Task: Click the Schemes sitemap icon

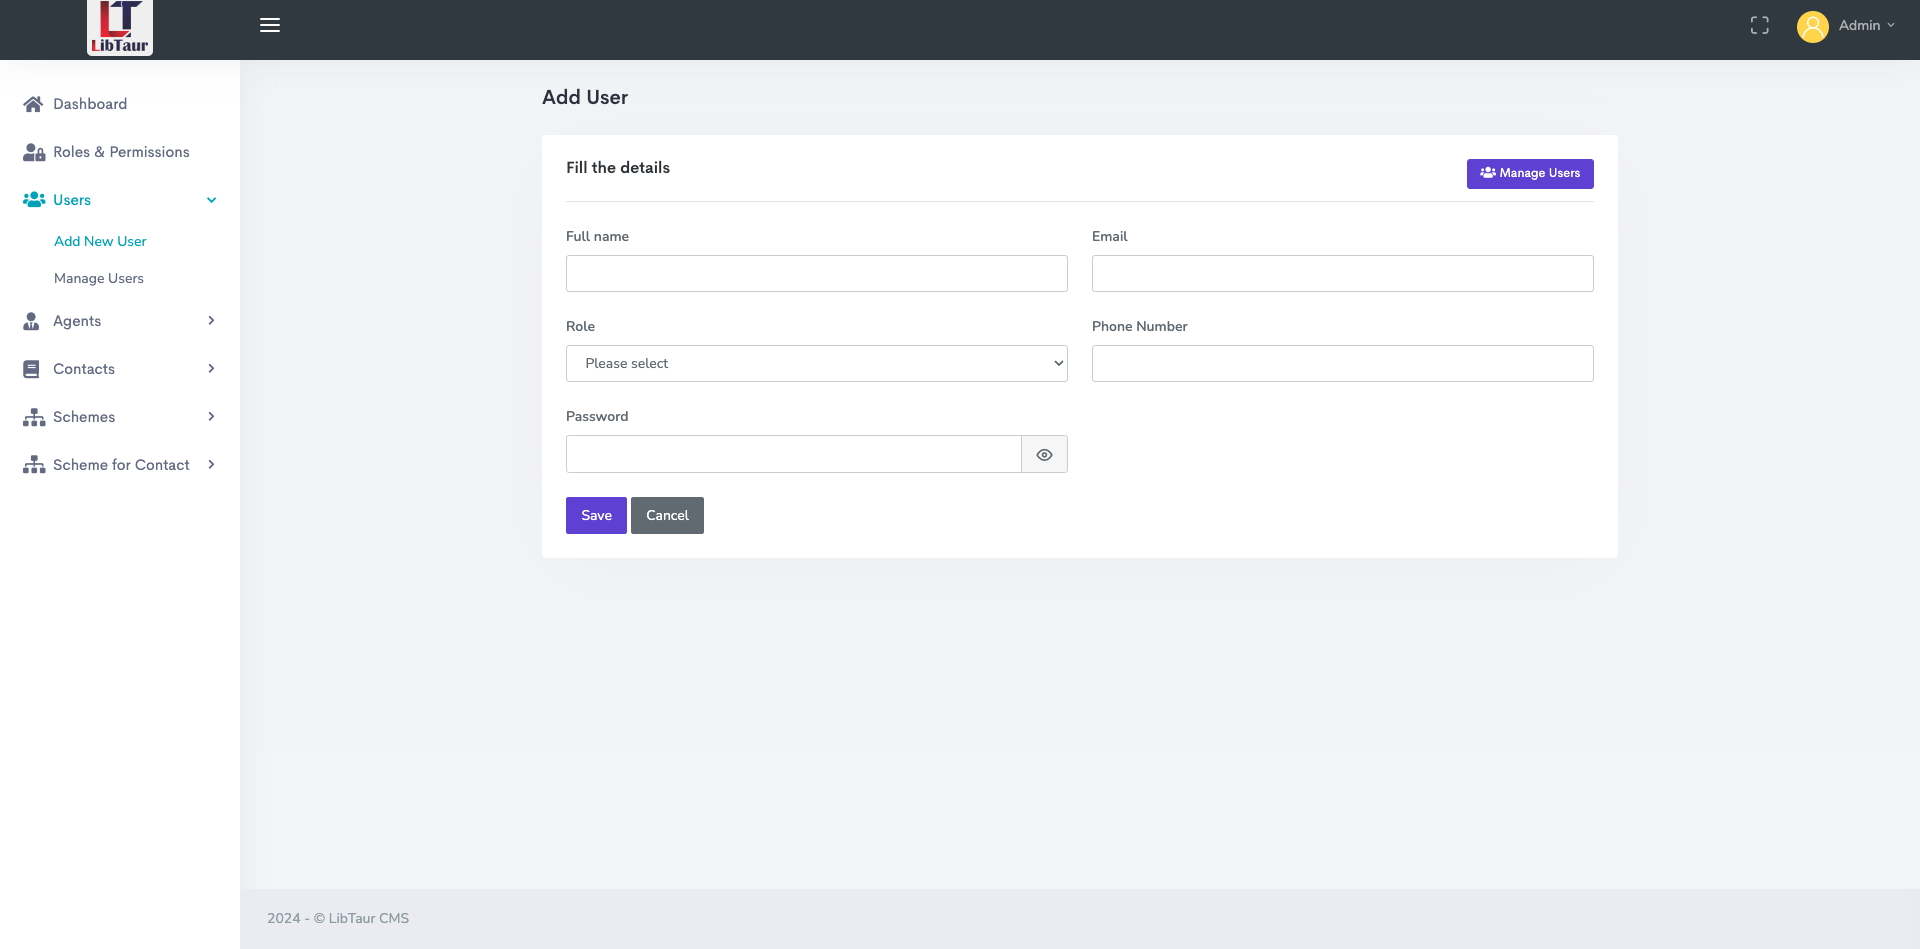Action: tap(34, 417)
